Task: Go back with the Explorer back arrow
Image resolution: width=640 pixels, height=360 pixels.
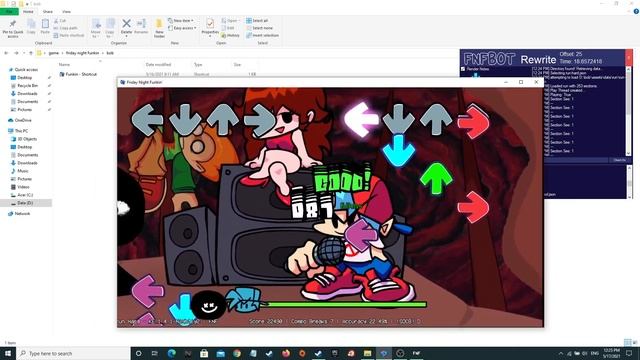Action: coord(6,53)
